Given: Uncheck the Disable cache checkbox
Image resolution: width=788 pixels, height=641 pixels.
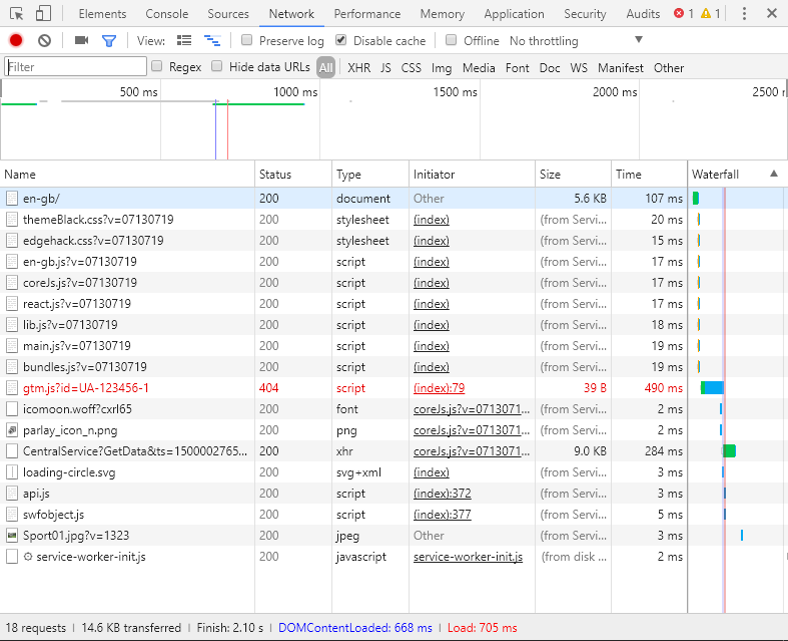Looking at the screenshot, I should coord(341,41).
